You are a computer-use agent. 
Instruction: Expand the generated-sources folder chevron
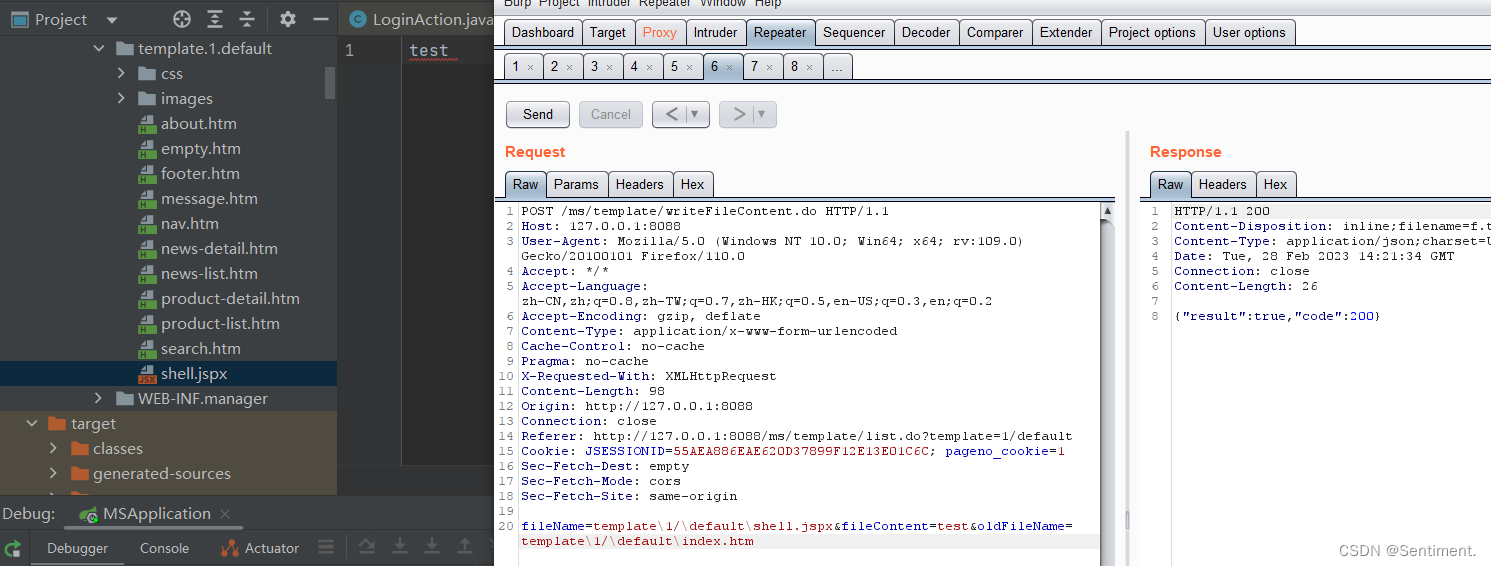(53, 474)
